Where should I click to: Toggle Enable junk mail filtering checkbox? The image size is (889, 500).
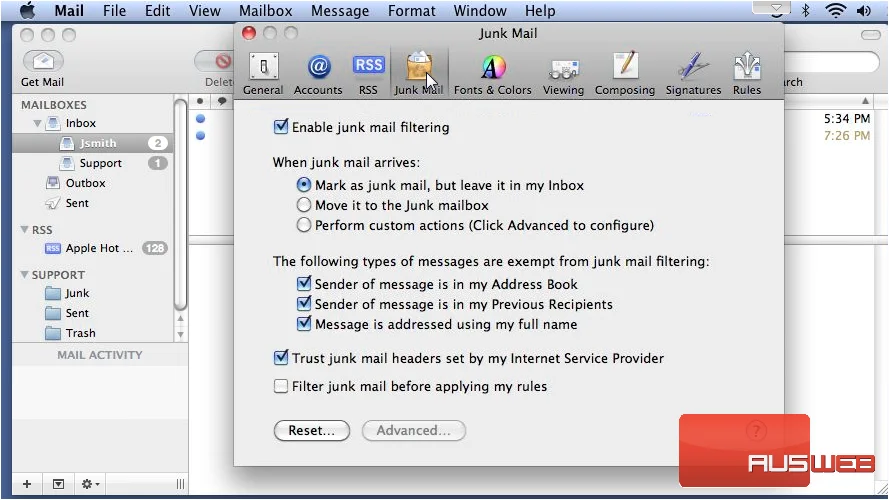tap(281, 126)
